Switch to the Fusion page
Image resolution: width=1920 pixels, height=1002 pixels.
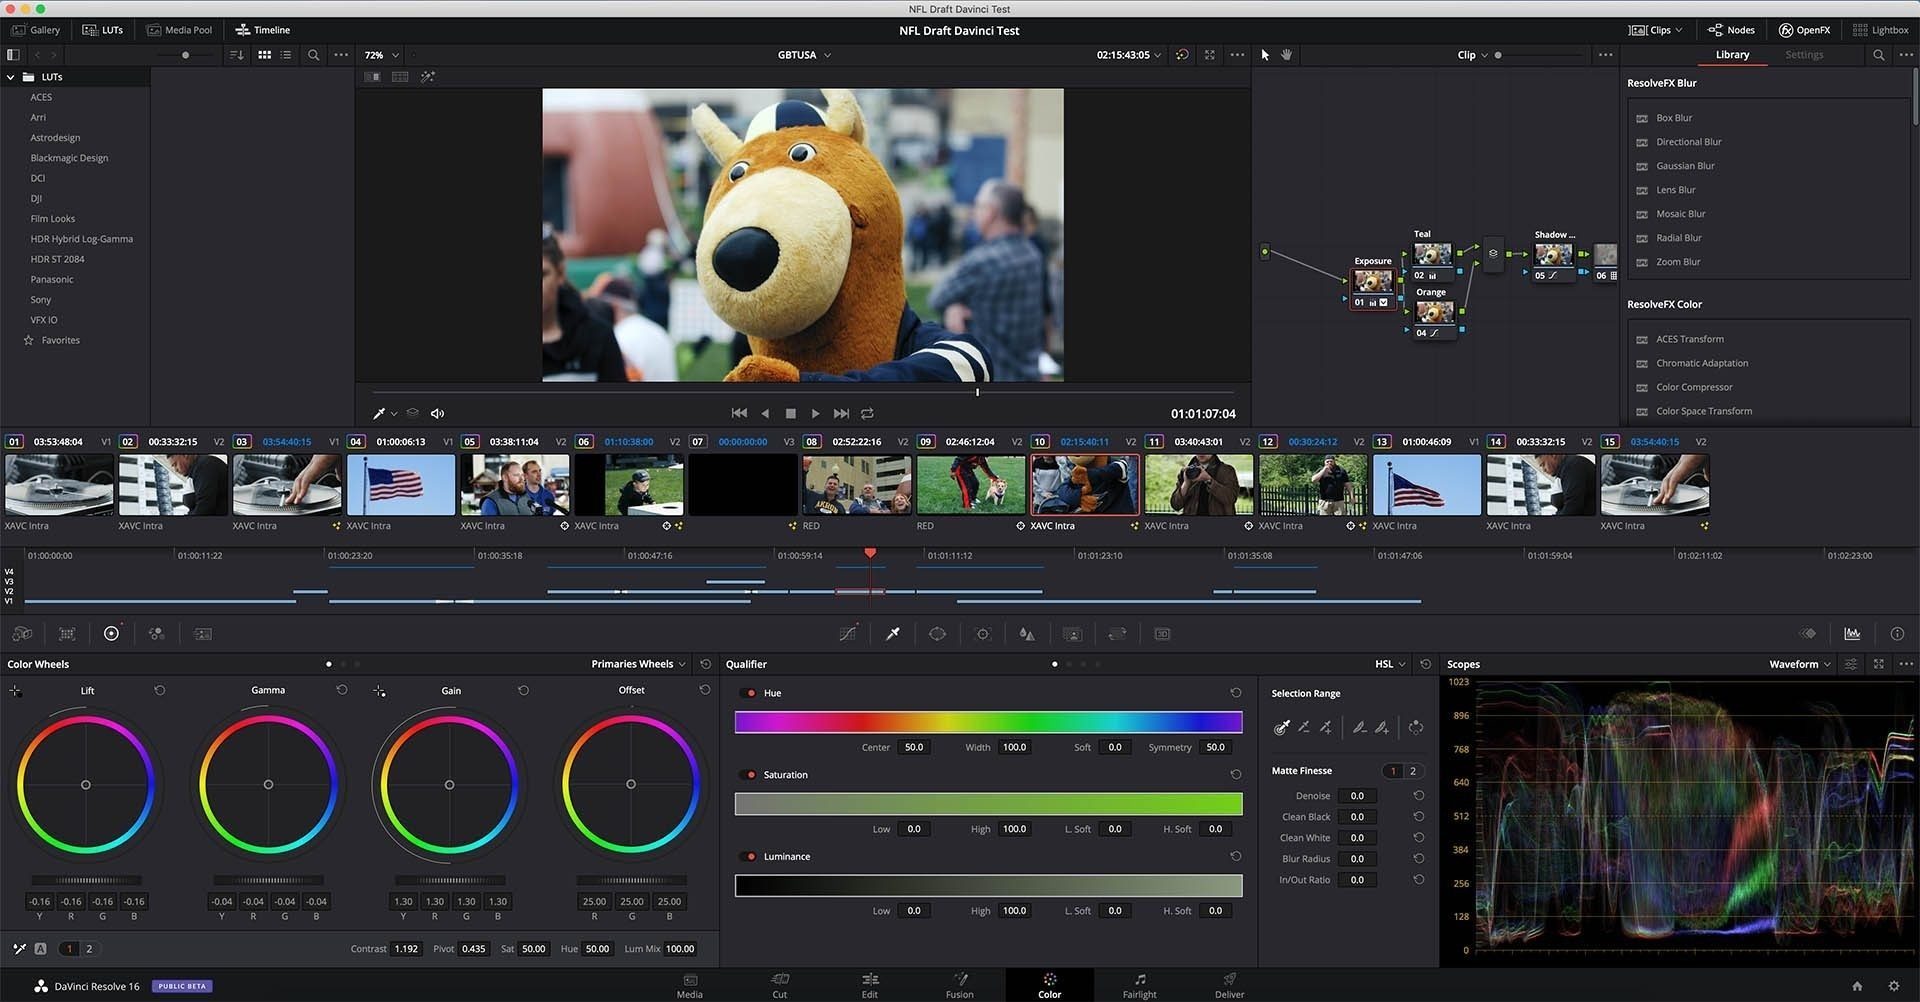click(x=960, y=985)
